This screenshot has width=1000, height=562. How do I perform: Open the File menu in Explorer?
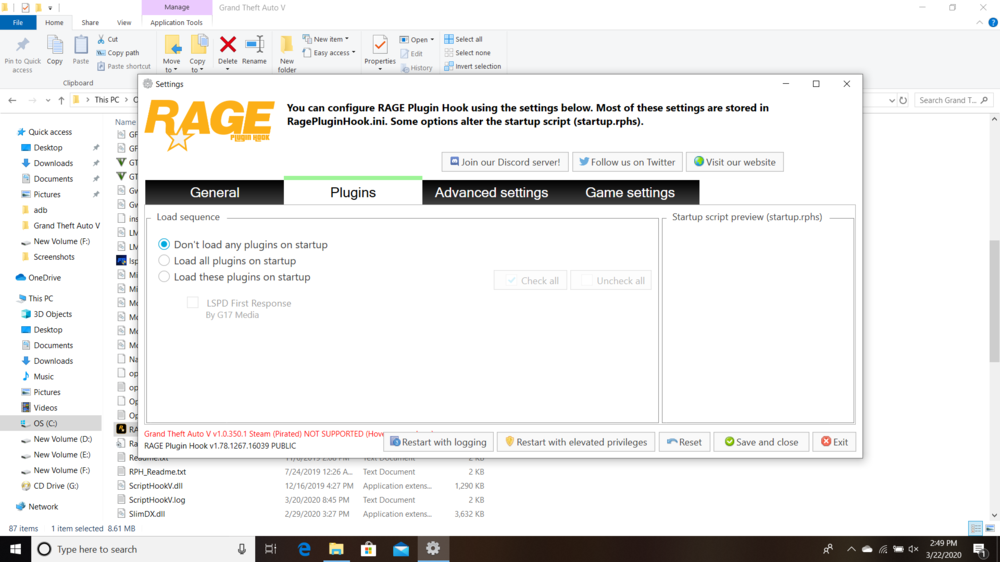click(x=18, y=22)
